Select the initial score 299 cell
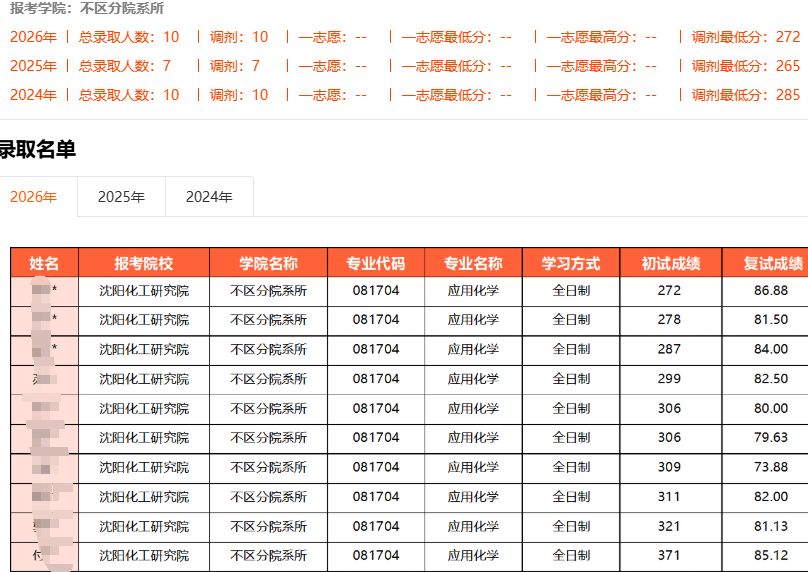 [671, 379]
